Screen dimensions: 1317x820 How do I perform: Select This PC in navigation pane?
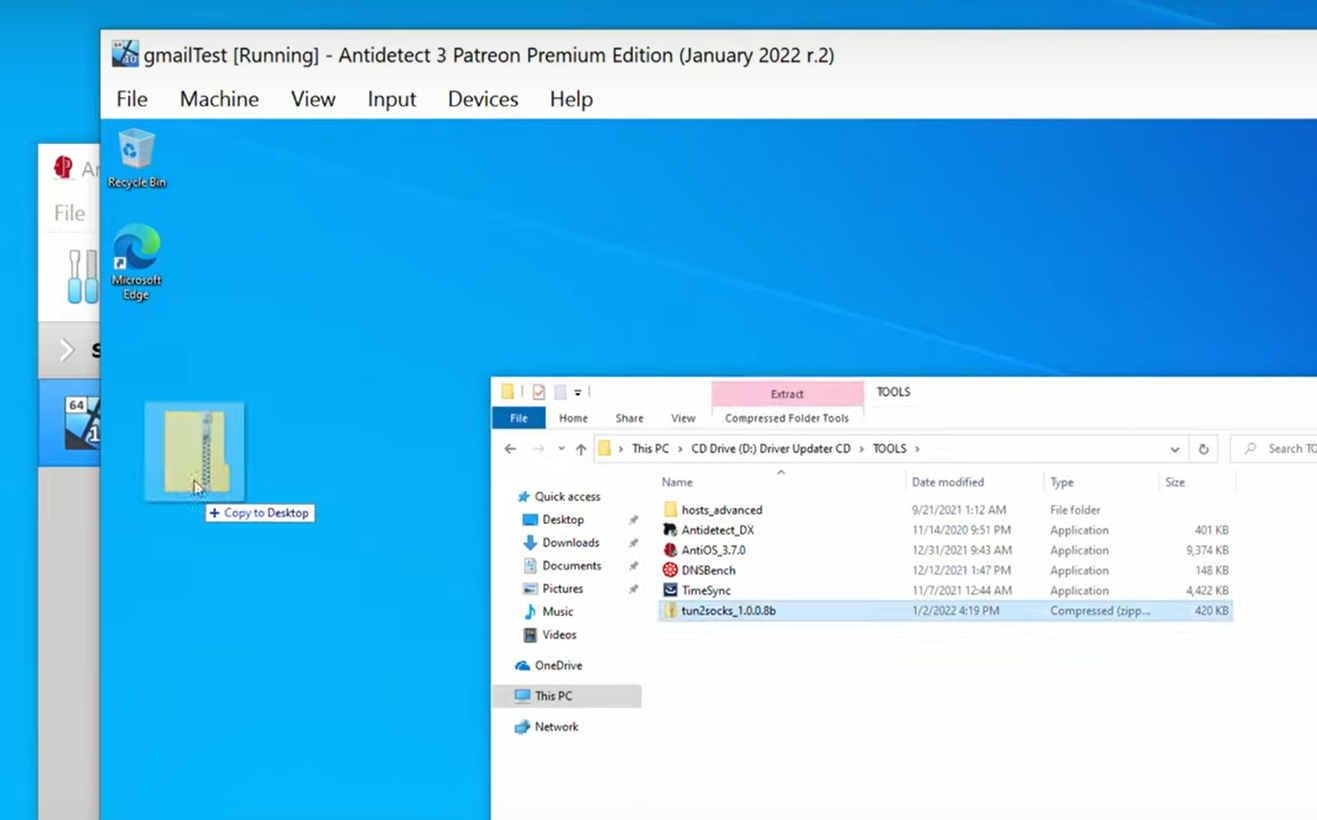click(567, 696)
